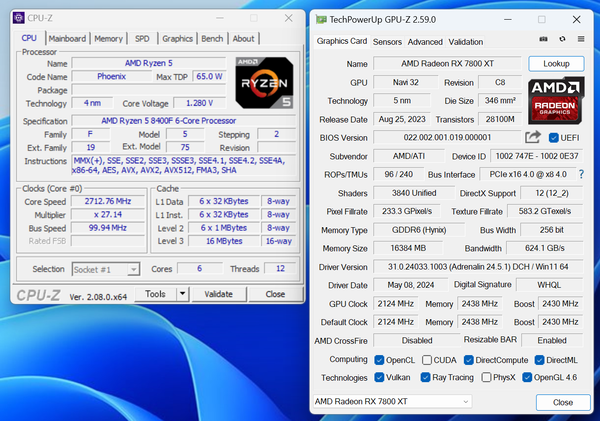600x421 pixels.
Task: Click the Level 3 cache value 16 MBytes
Action: tap(224, 241)
